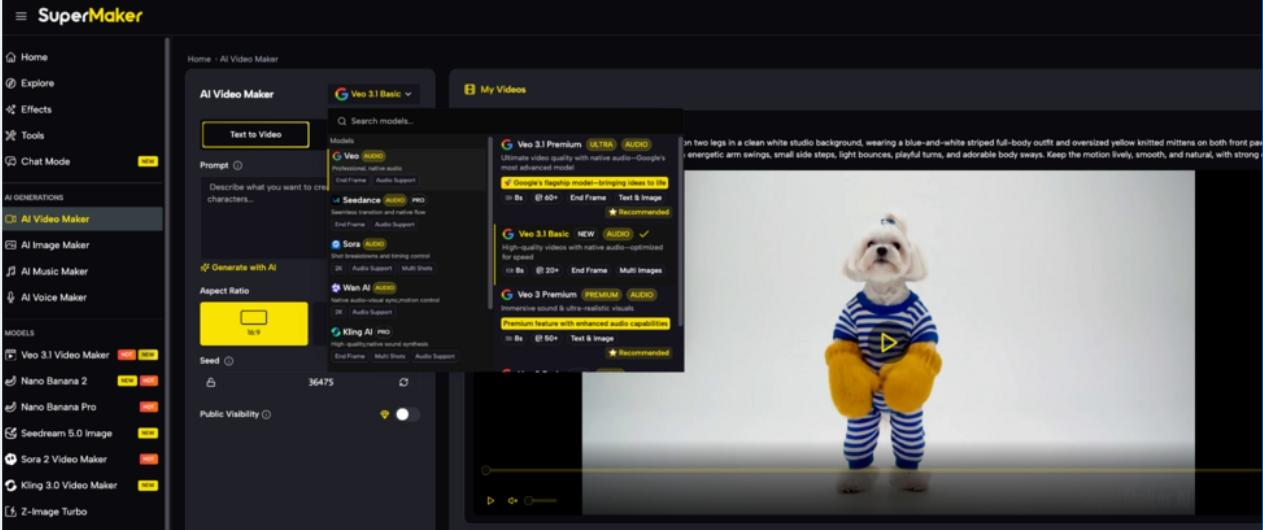
Task: Open AI Music Maker in sidebar
Action: (x=54, y=271)
